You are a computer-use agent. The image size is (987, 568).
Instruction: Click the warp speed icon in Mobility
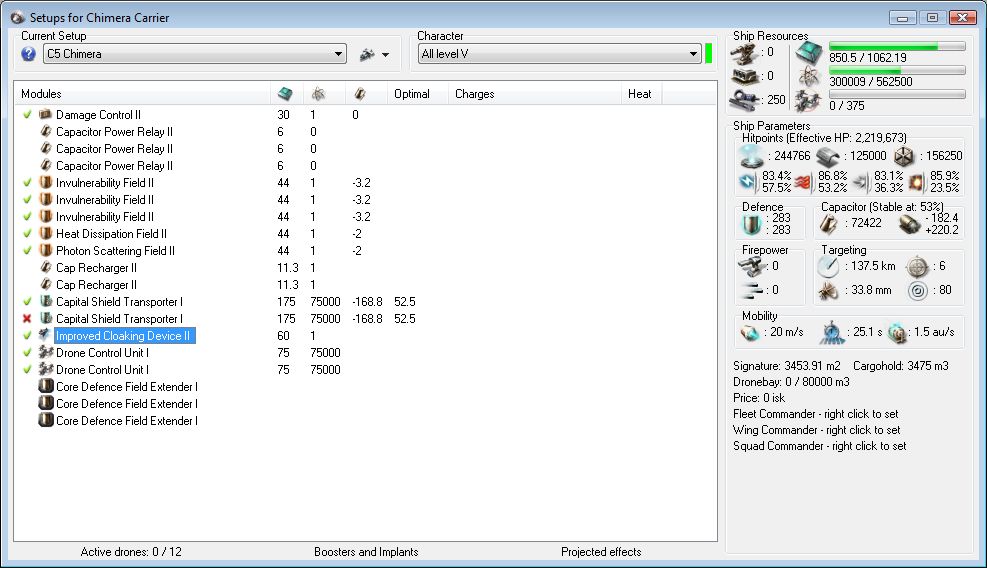click(x=897, y=333)
